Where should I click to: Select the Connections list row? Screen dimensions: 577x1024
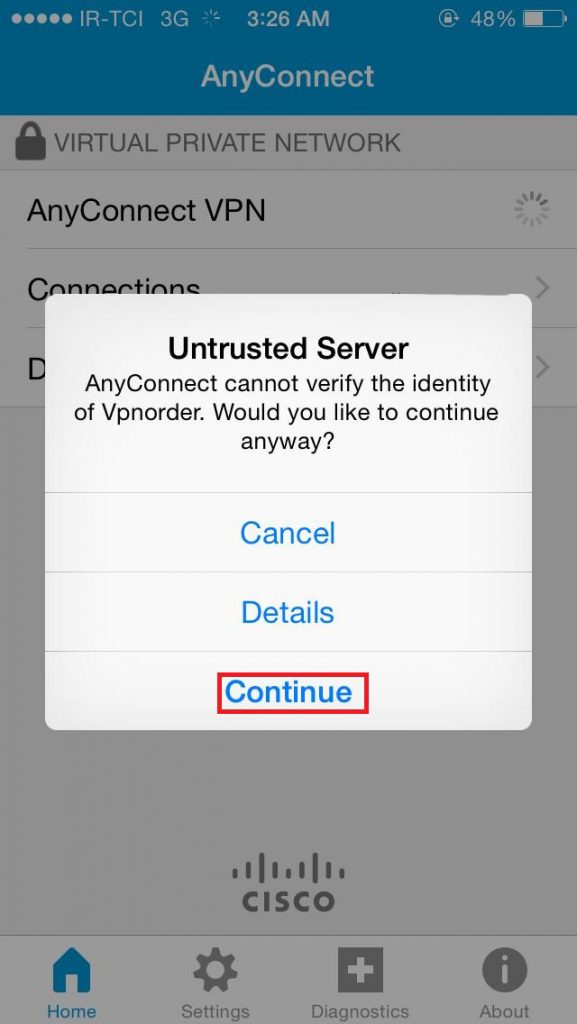point(288,288)
